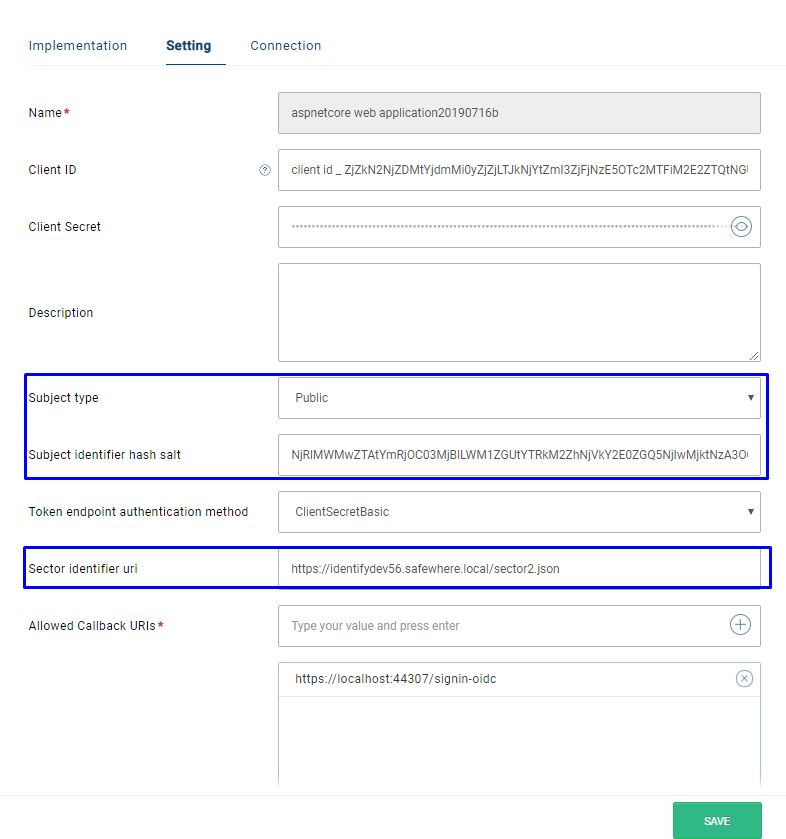Click inside the Description text area
Image resolution: width=786 pixels, height=839 pixels.
tap(519, 312)
